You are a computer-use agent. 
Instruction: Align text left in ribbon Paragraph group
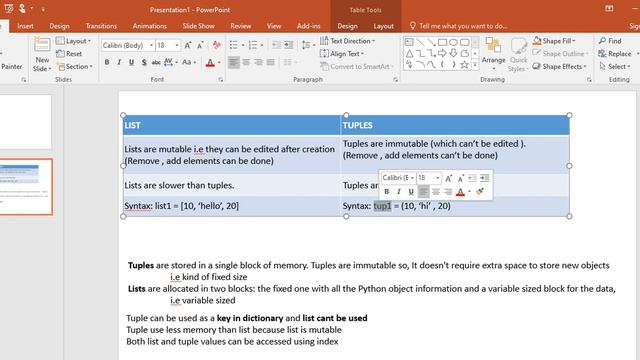tap(234, 62)
